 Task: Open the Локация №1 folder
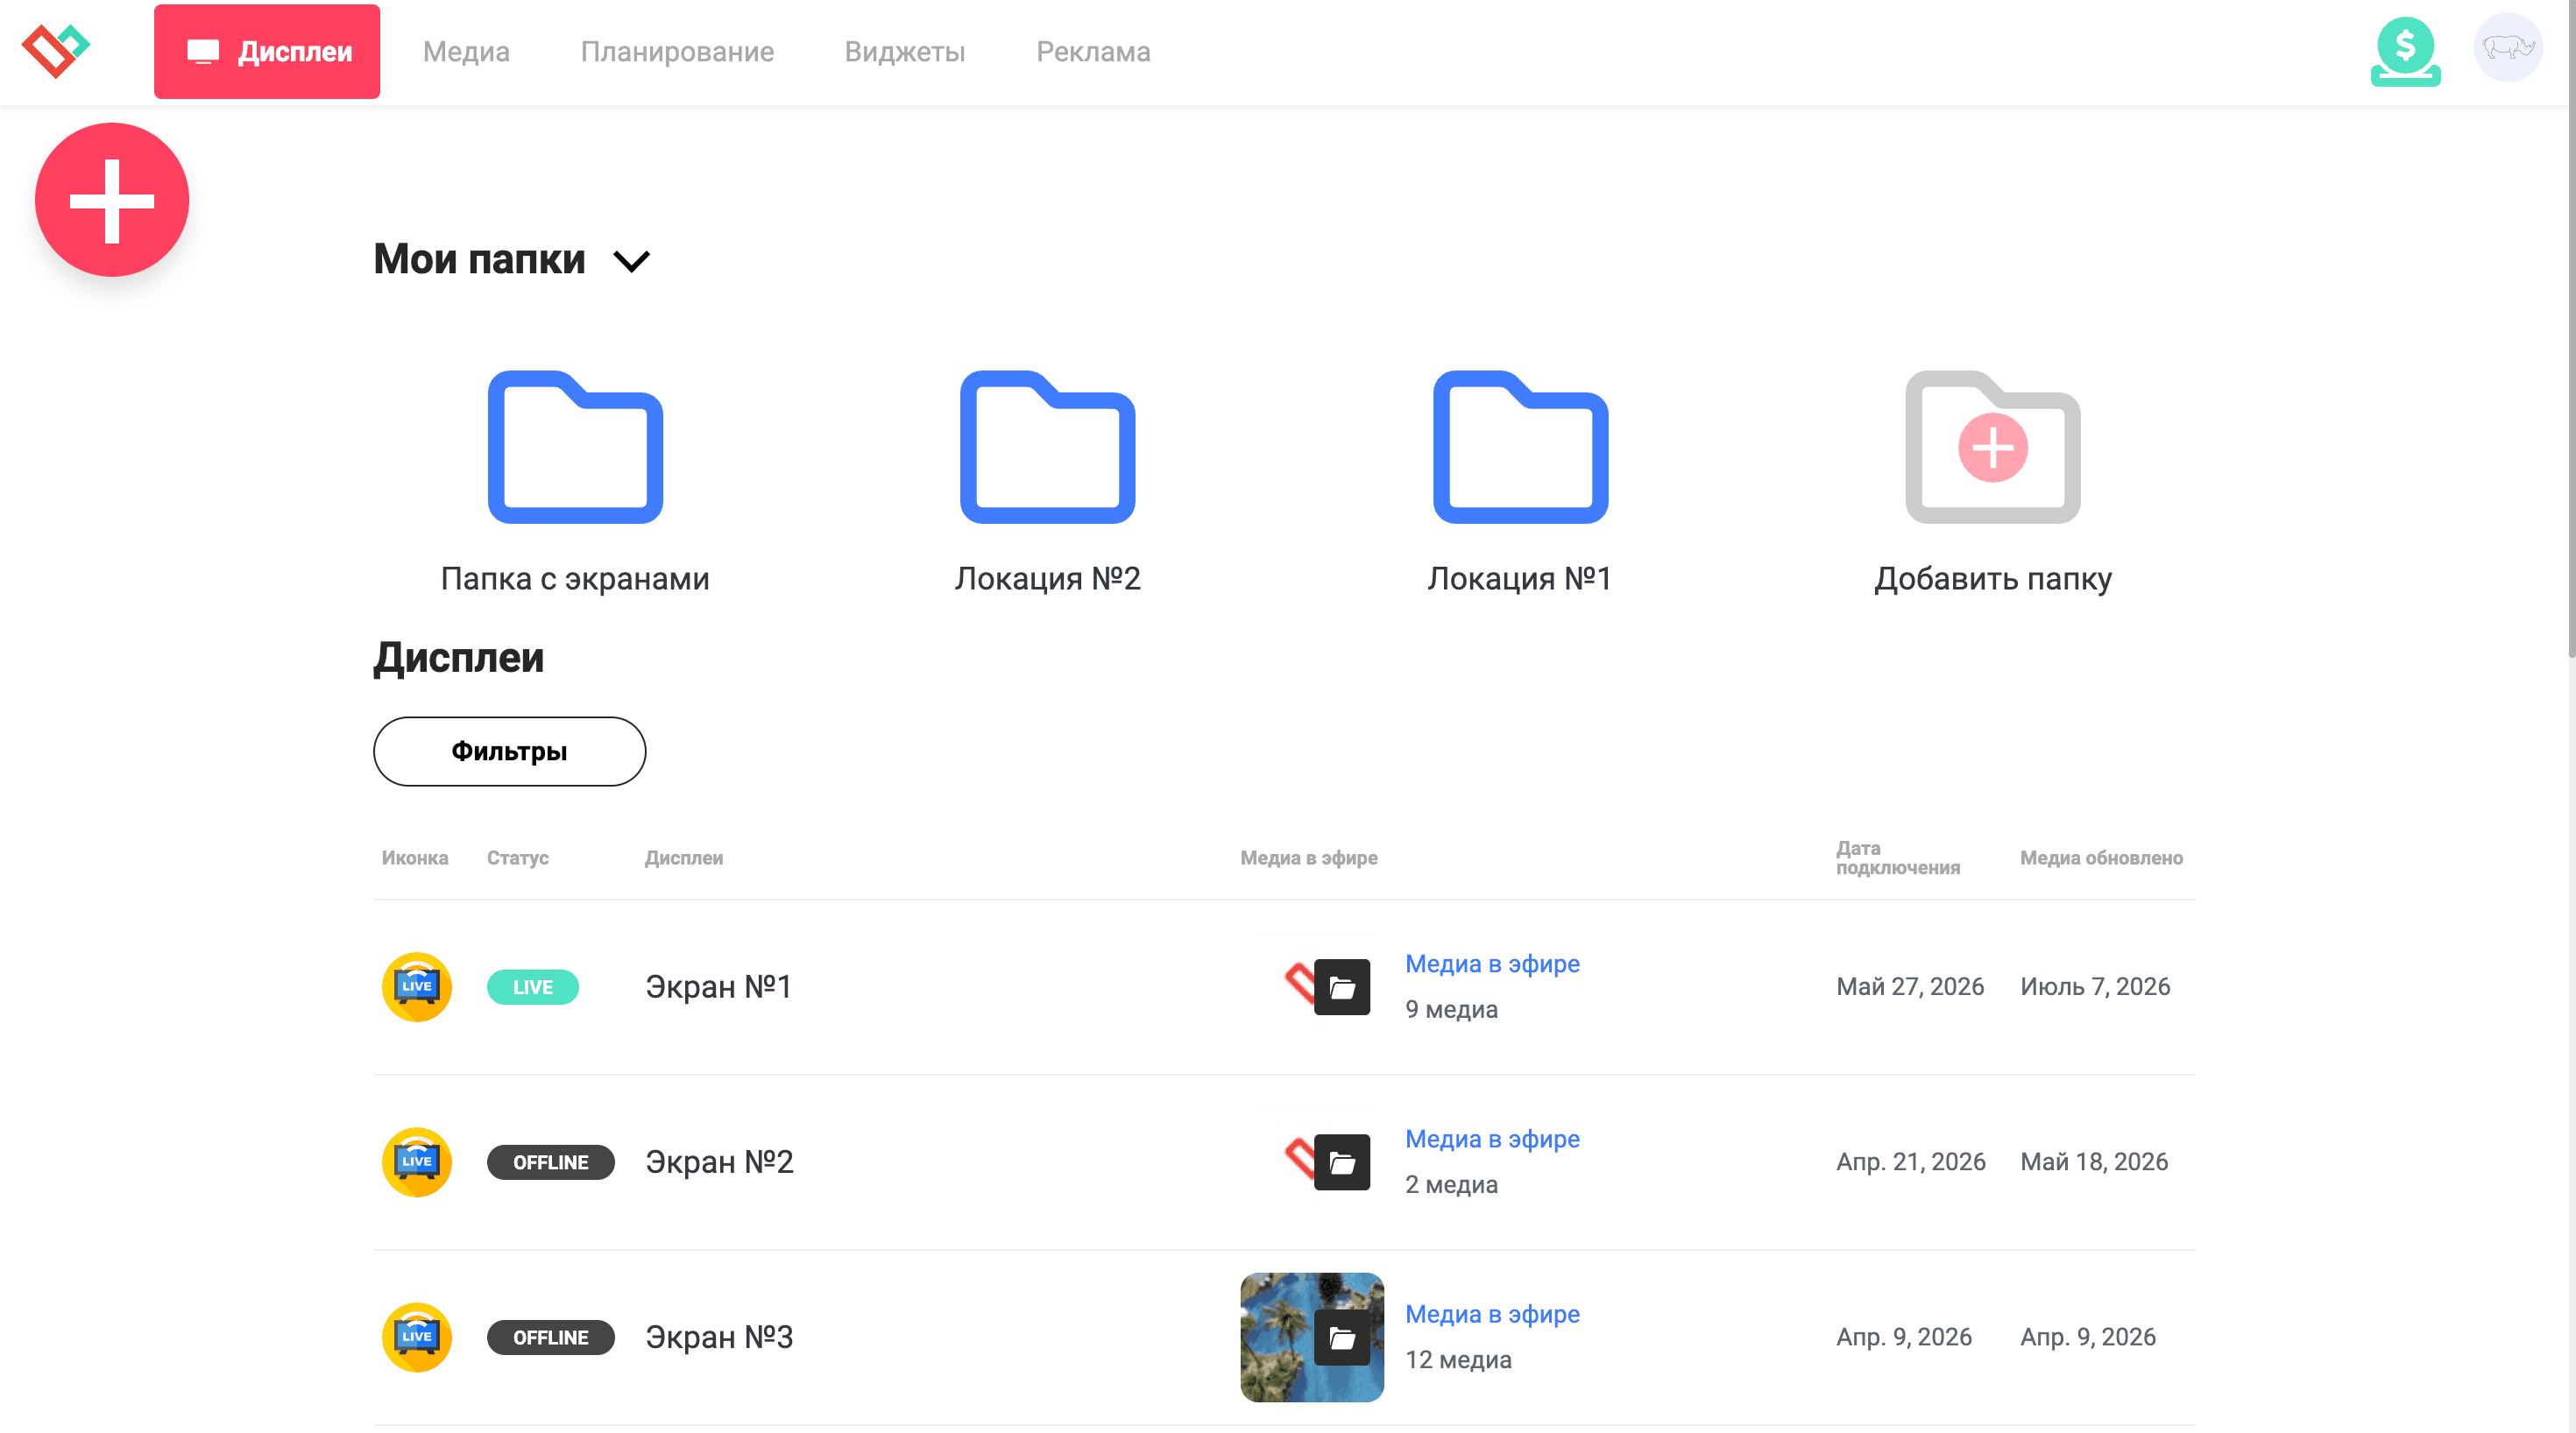point(1520,447)
